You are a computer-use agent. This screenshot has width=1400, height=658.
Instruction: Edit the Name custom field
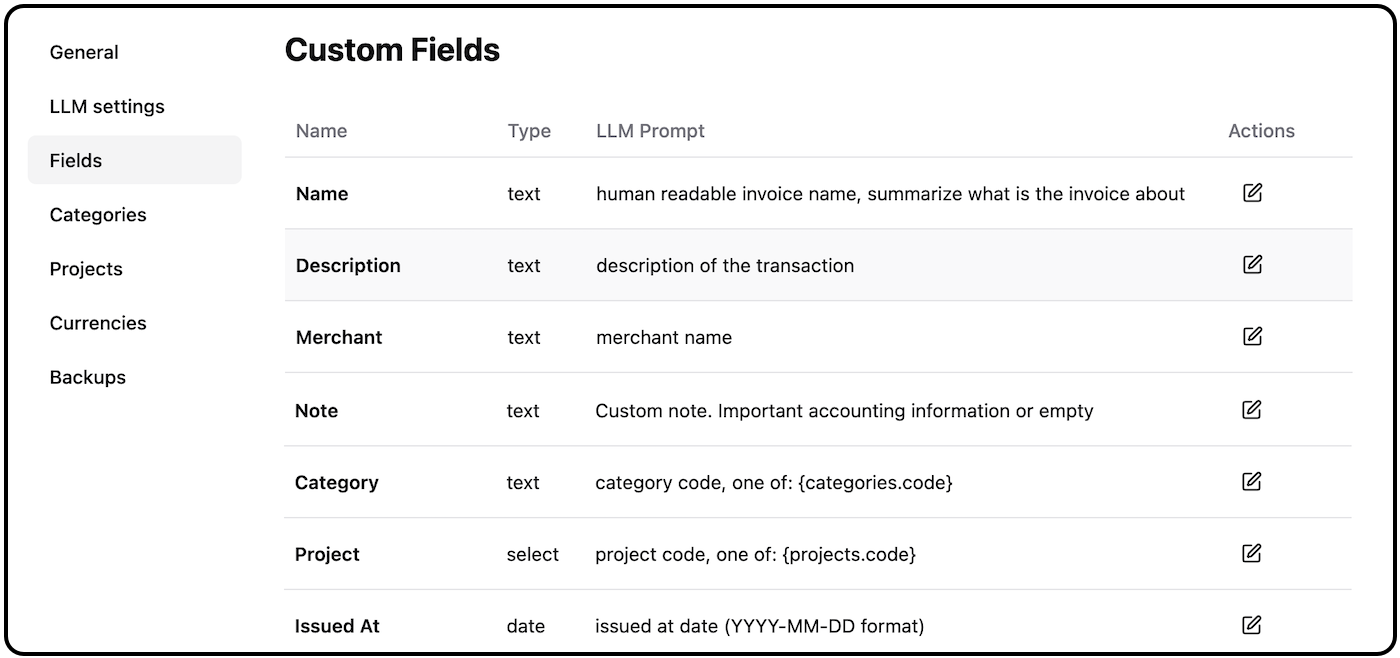tap(1252, 192)
